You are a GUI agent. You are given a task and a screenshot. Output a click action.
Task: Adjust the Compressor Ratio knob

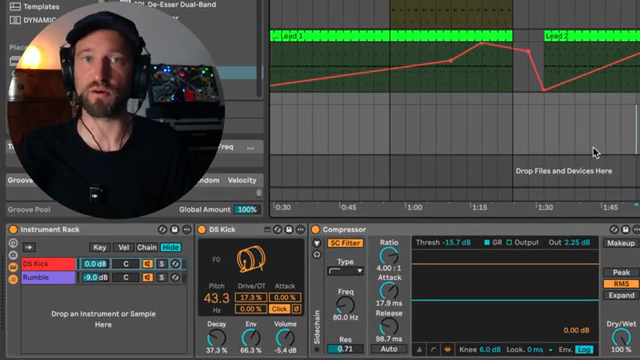[389, 256]
